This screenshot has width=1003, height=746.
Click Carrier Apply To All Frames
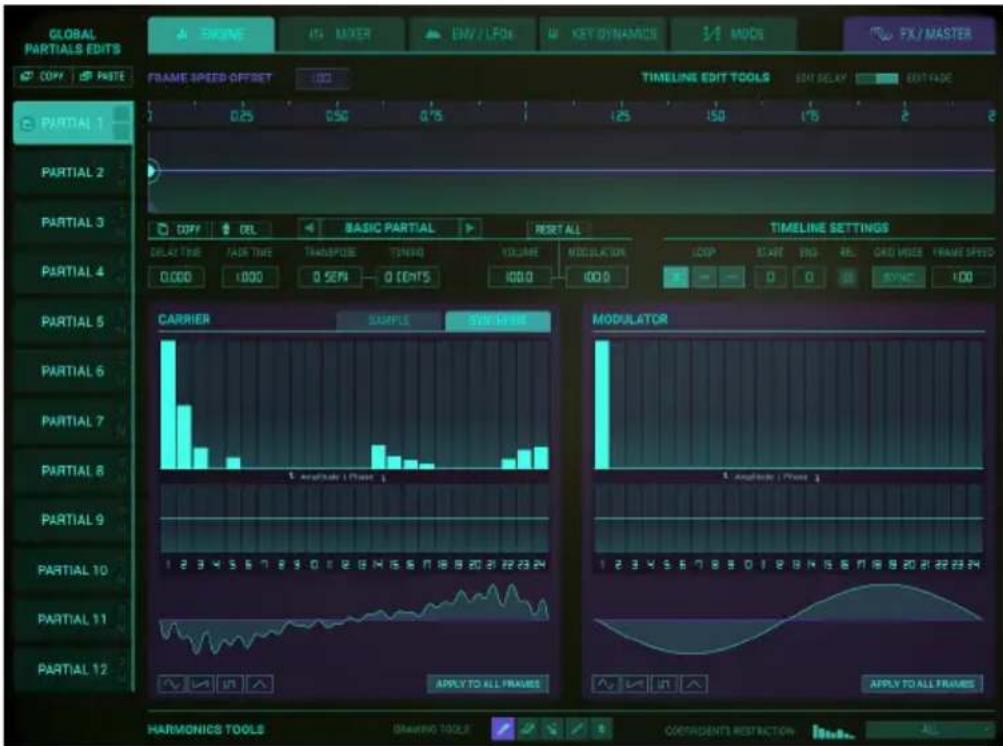pyautogui.click(x=488, y=684)
